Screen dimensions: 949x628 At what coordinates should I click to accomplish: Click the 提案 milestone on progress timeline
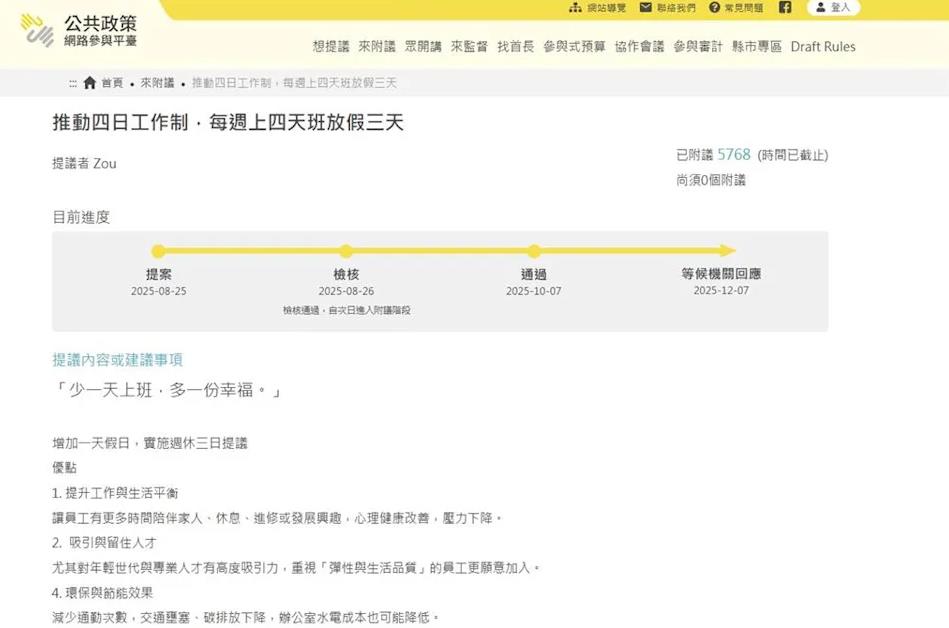(158, 251)
